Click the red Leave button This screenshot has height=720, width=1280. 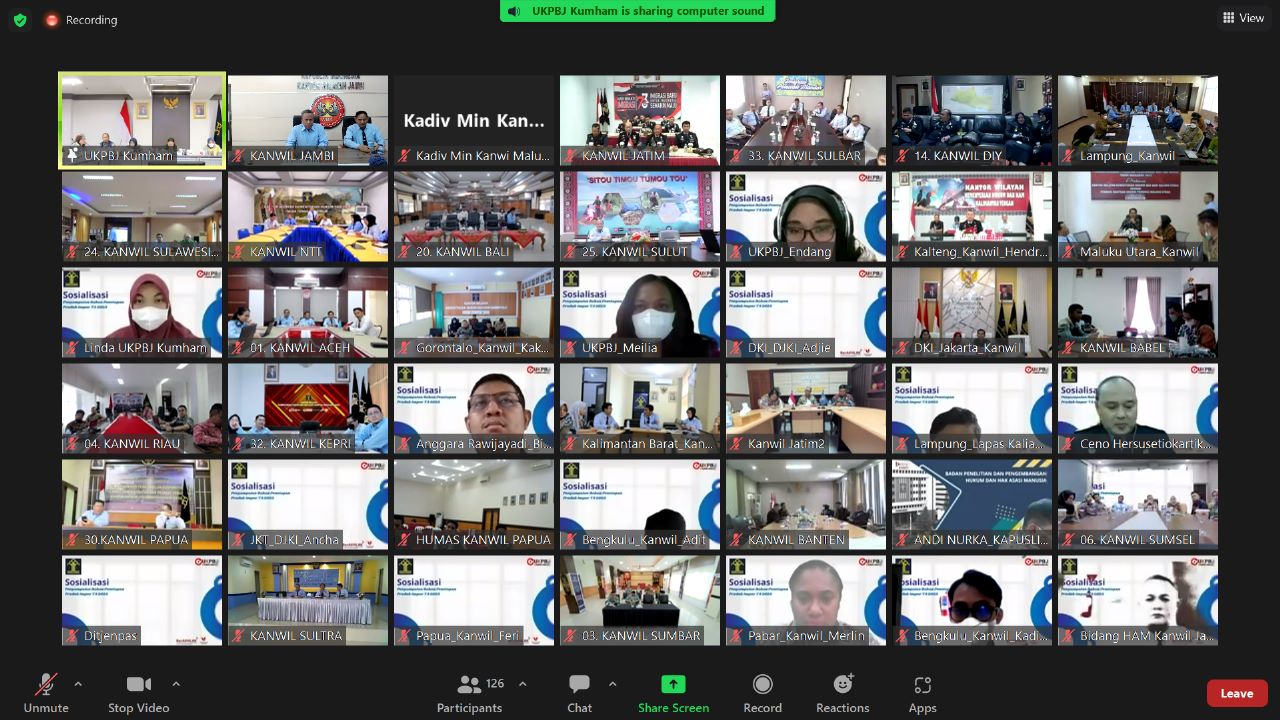click(x=1236, y=693)
